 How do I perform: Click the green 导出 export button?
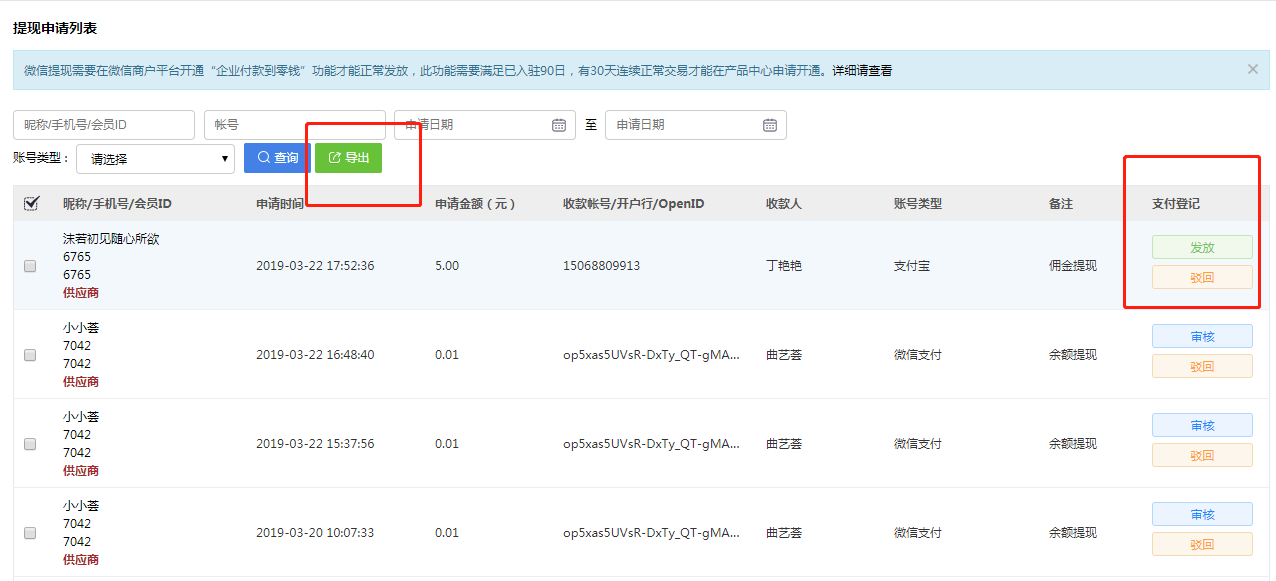coord(348,158)
